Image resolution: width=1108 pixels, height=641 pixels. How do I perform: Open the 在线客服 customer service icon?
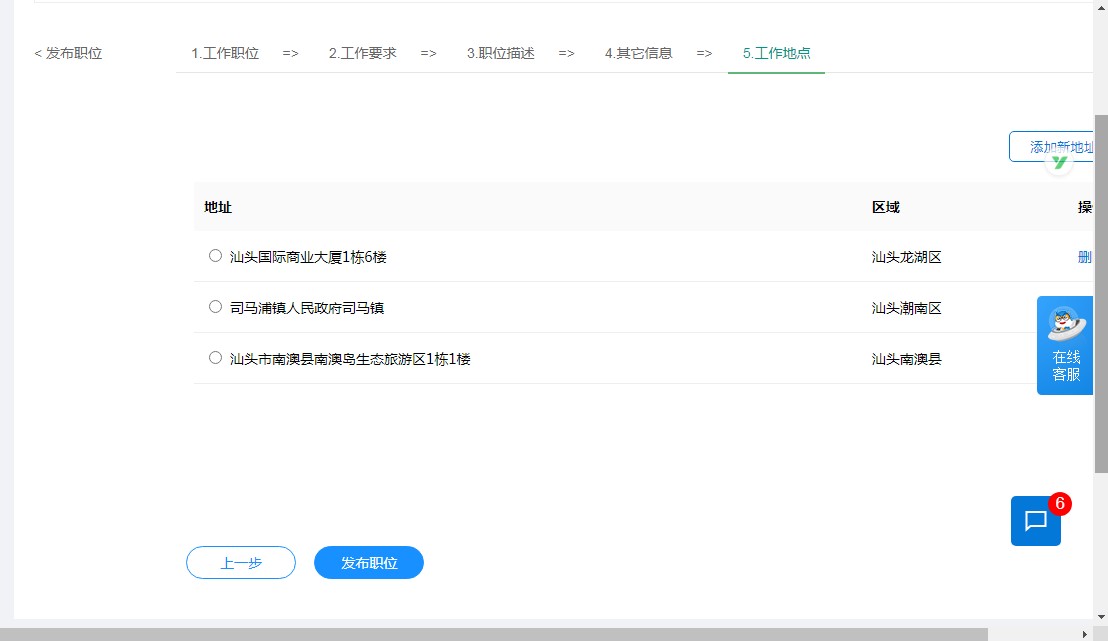tap(1065, 345)
